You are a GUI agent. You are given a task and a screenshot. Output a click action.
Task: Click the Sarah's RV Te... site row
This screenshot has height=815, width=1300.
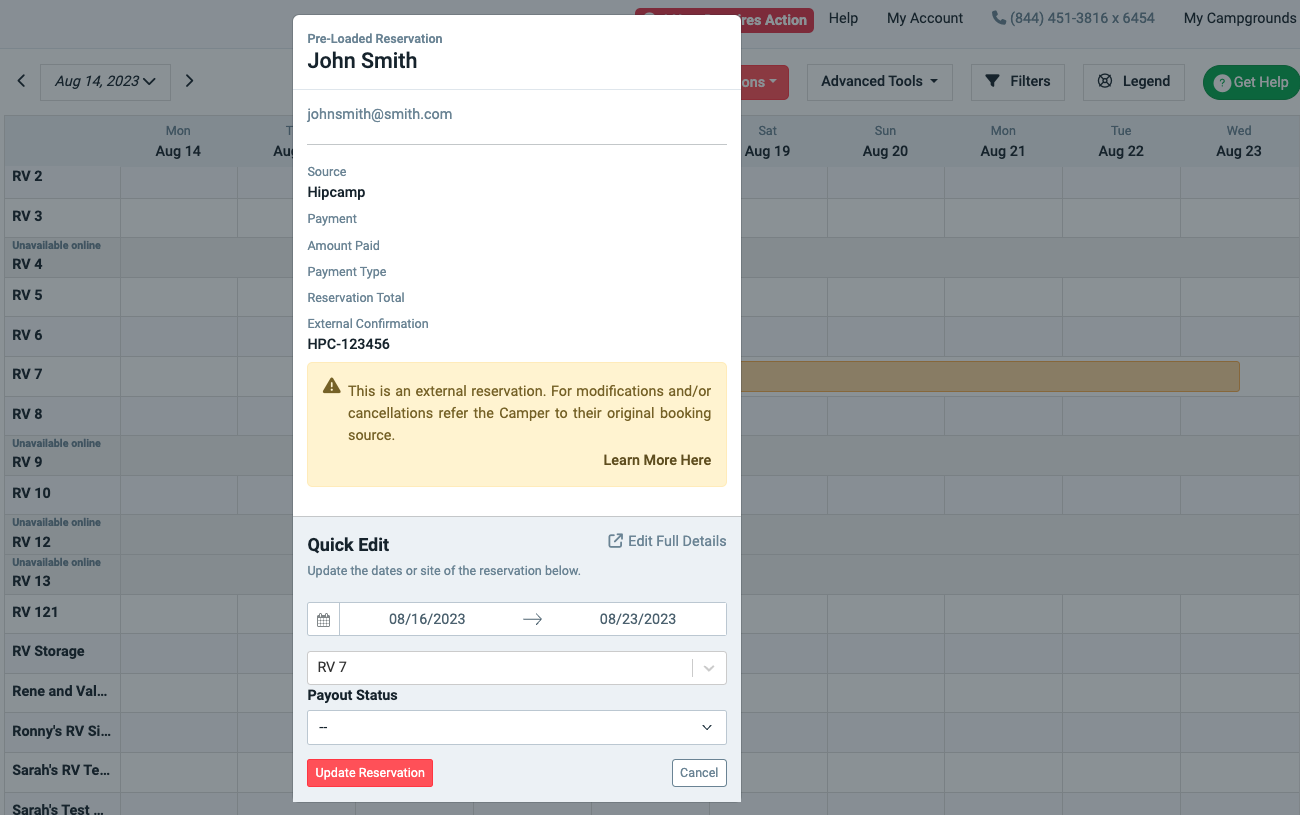point(61,771)
